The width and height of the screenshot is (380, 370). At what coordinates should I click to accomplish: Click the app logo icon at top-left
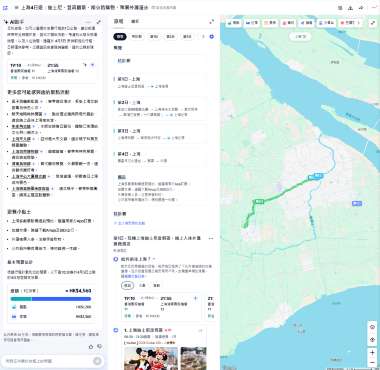5,7
